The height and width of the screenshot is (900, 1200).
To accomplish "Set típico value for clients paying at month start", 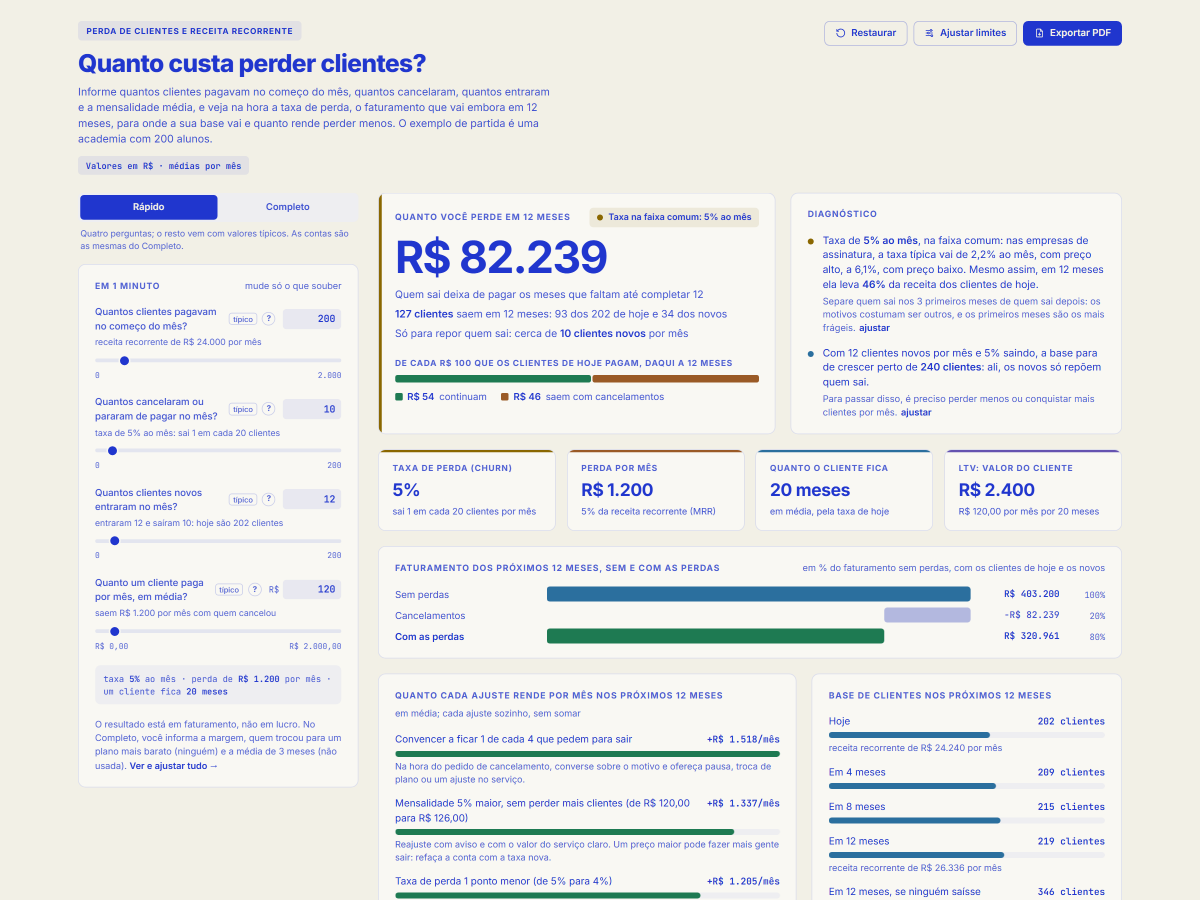I will pos(242,319).
